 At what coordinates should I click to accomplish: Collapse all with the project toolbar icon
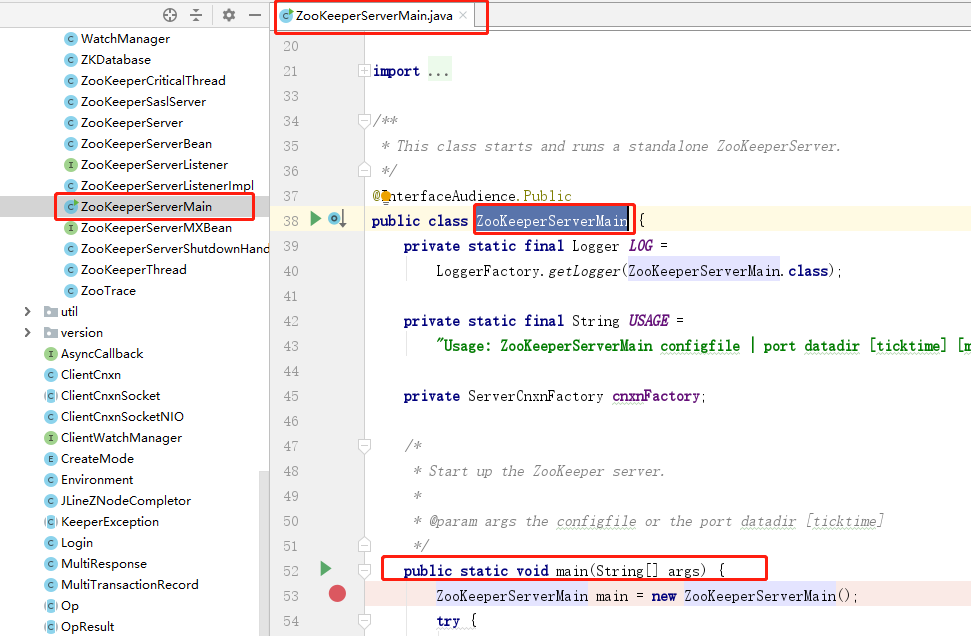pos(196,15)
